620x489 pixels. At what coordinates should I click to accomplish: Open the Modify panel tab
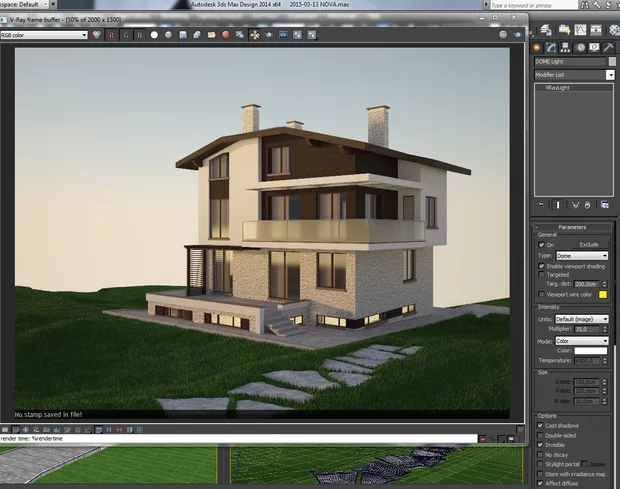pyautogui.click(x=553, y=47)
